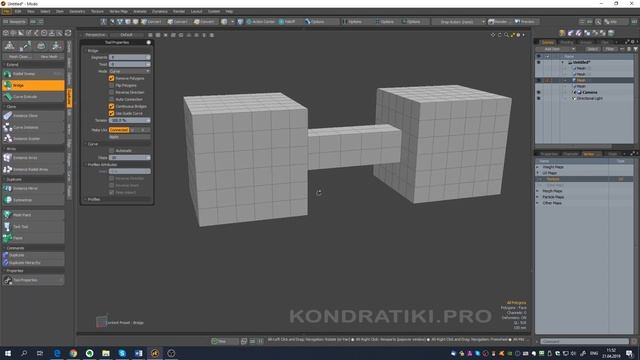Click the Duplicate command
Viewport: 640px width, 360px height.
pyautogui.click(x=33, y=255)
